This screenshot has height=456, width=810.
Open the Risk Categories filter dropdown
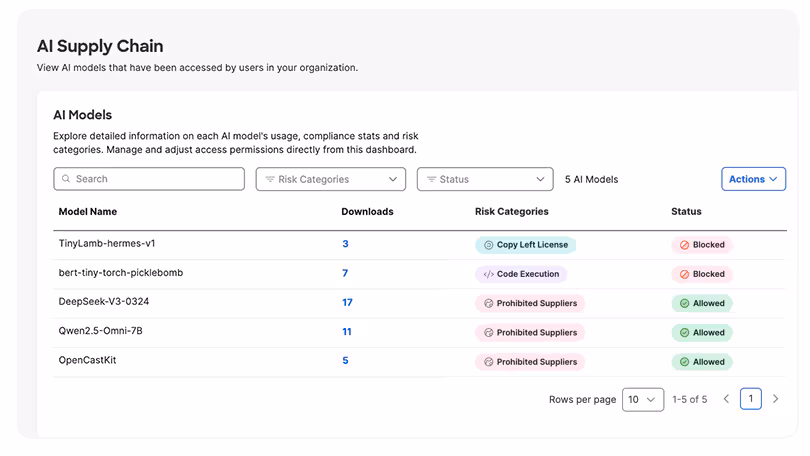tap(330, 180)
